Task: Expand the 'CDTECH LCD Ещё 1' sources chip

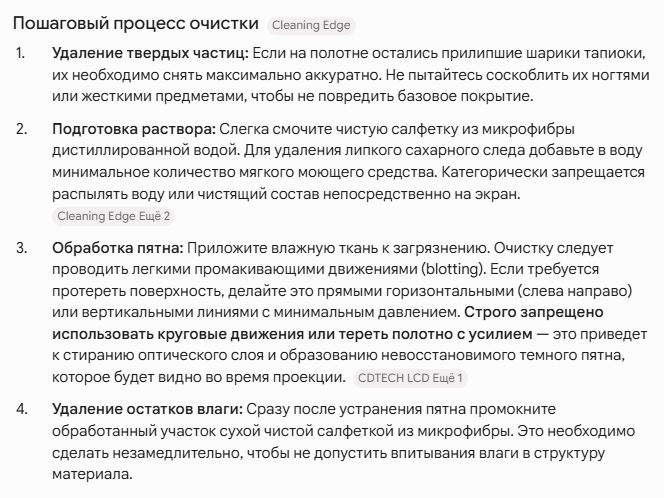Action: 410,378
